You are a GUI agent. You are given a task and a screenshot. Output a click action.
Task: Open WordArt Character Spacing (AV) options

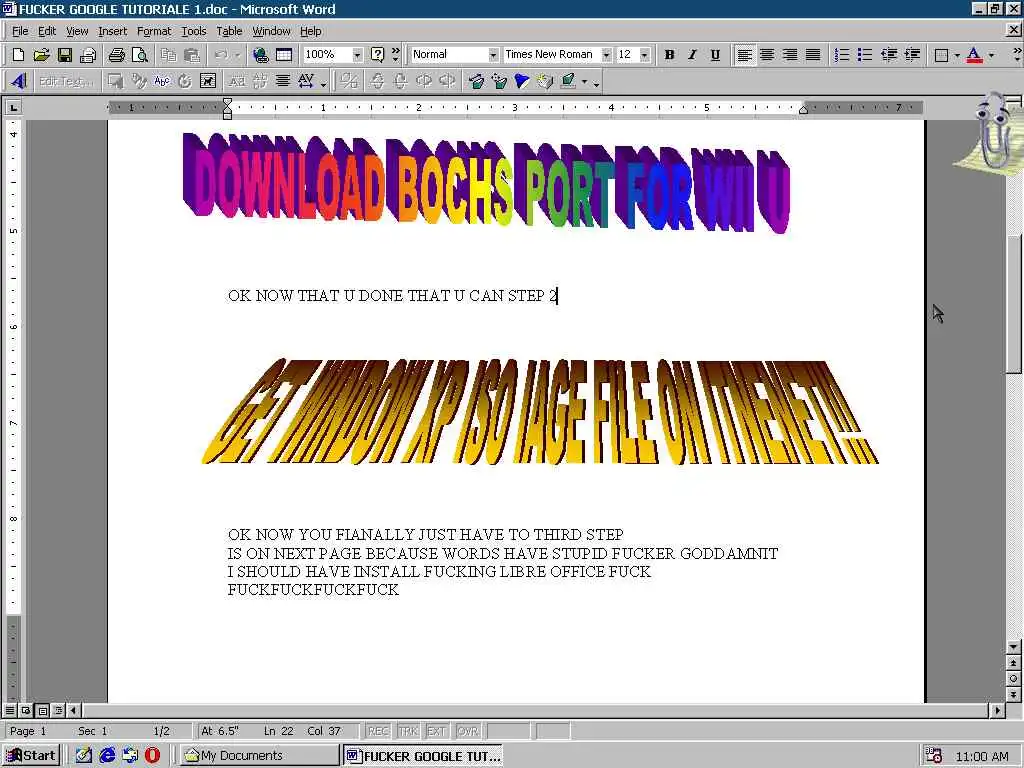point(307,81)
